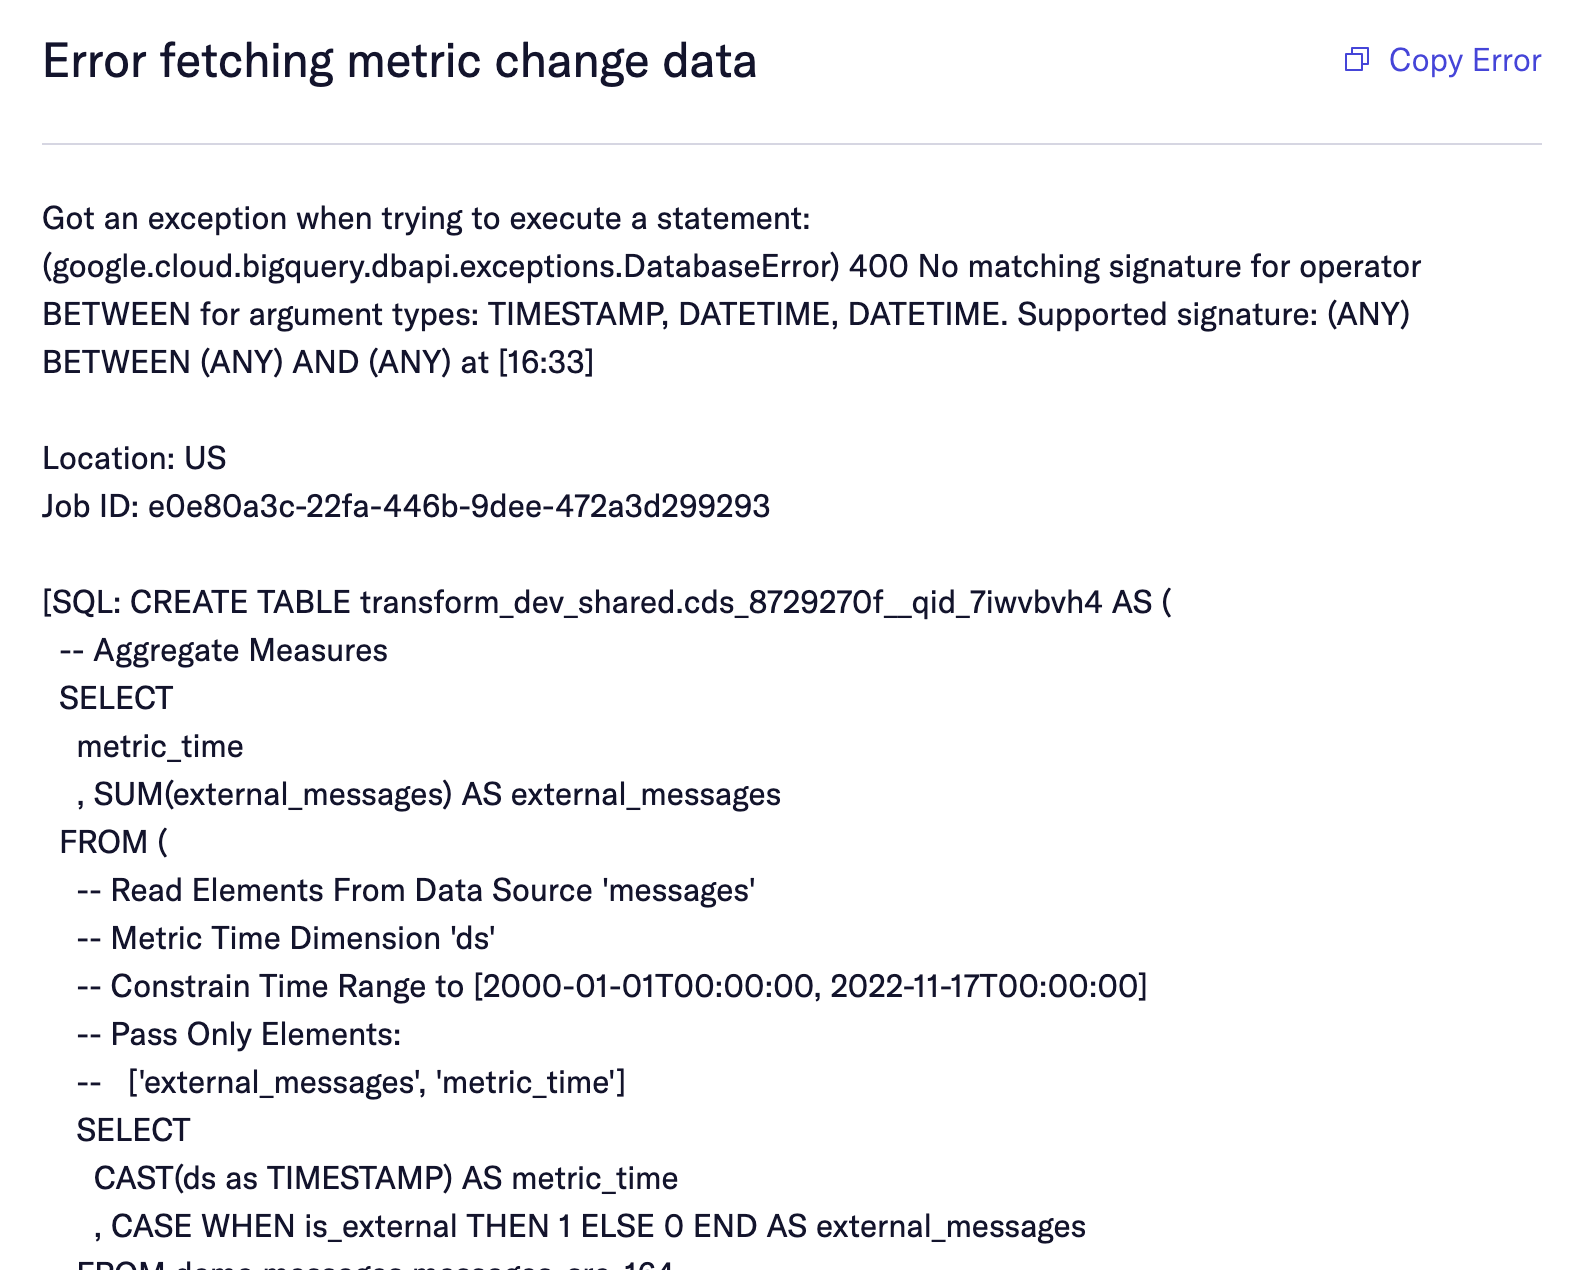Select the Location: US text
This screenshot has width=1590, height=1270.
133,458
